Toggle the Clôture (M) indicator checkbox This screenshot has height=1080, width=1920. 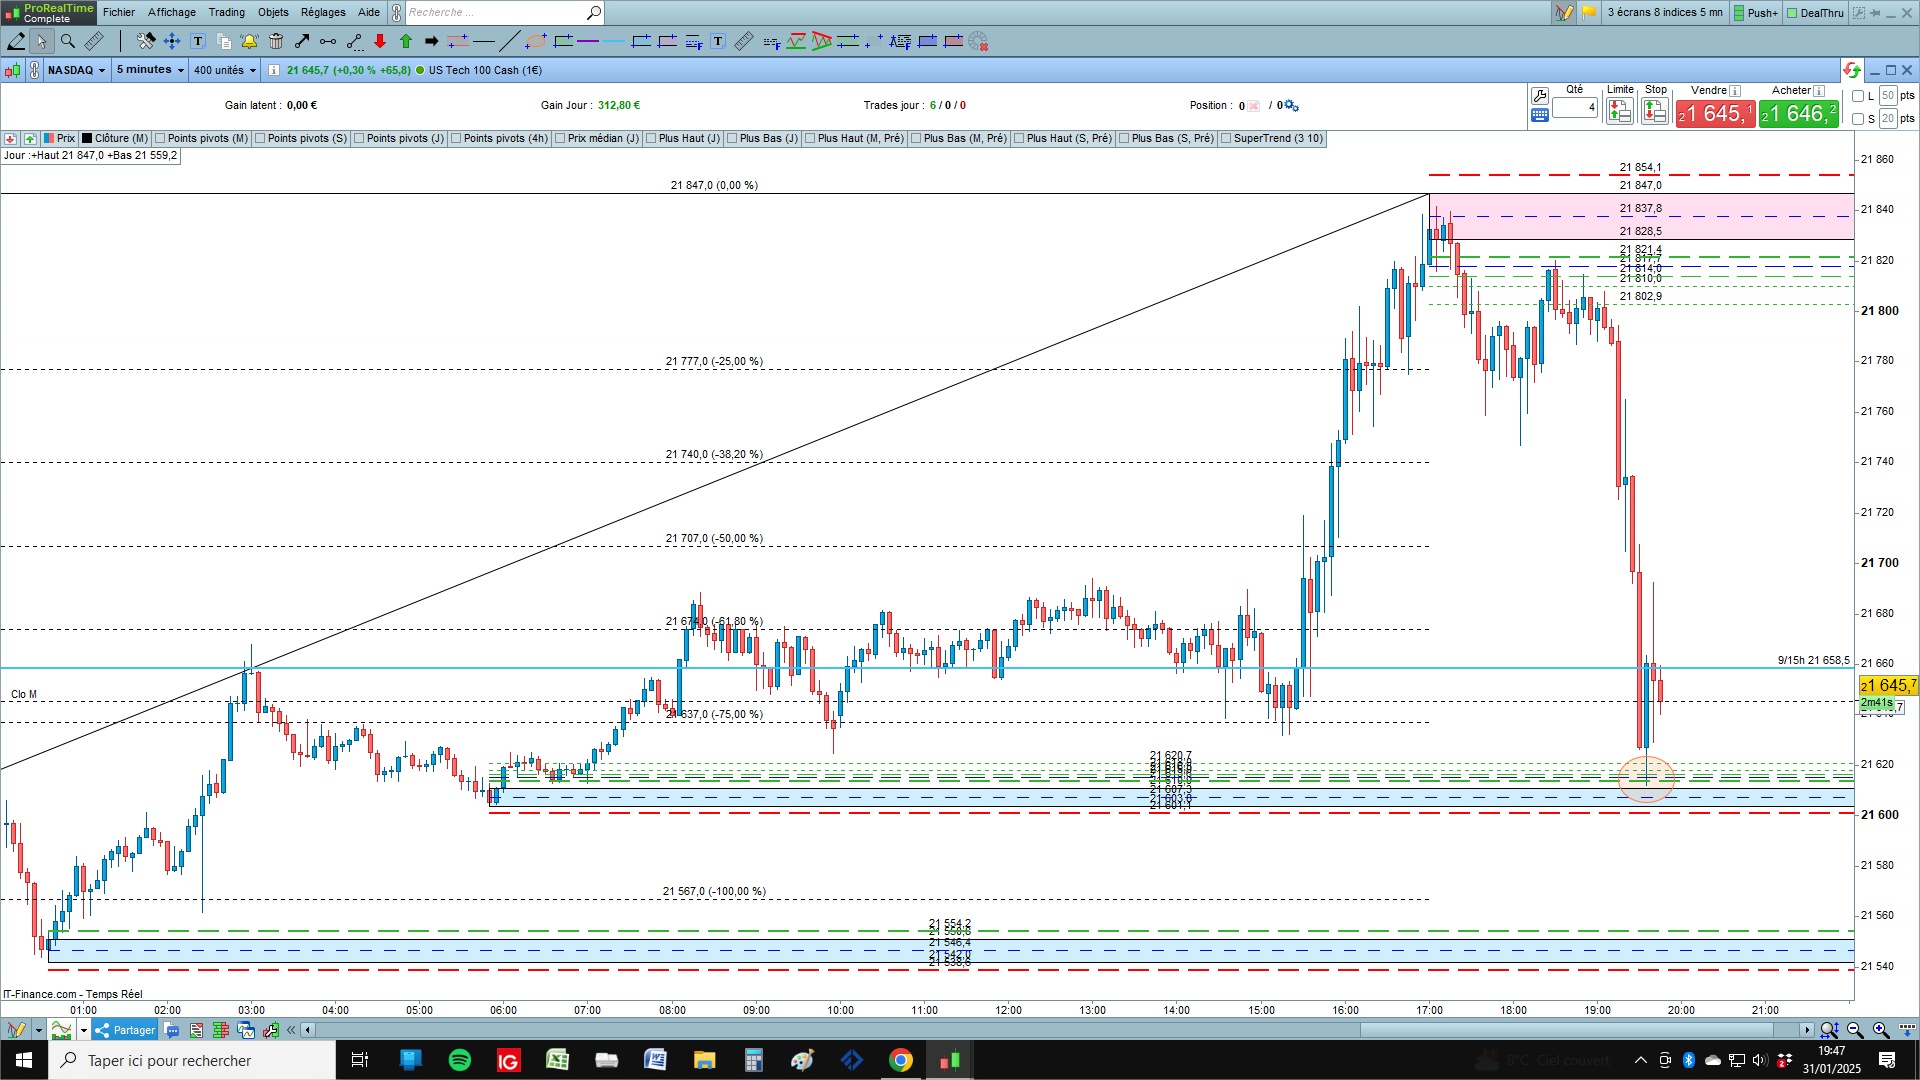tap(88, 139)
